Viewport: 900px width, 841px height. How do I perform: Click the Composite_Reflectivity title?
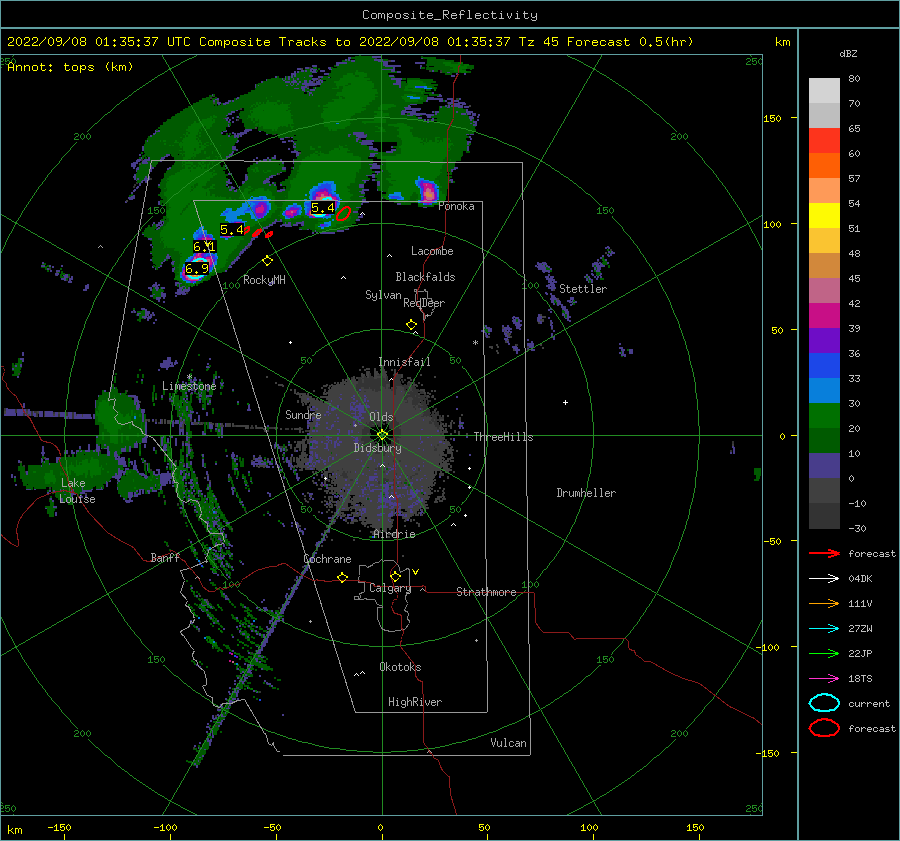[x=450, y=15]
